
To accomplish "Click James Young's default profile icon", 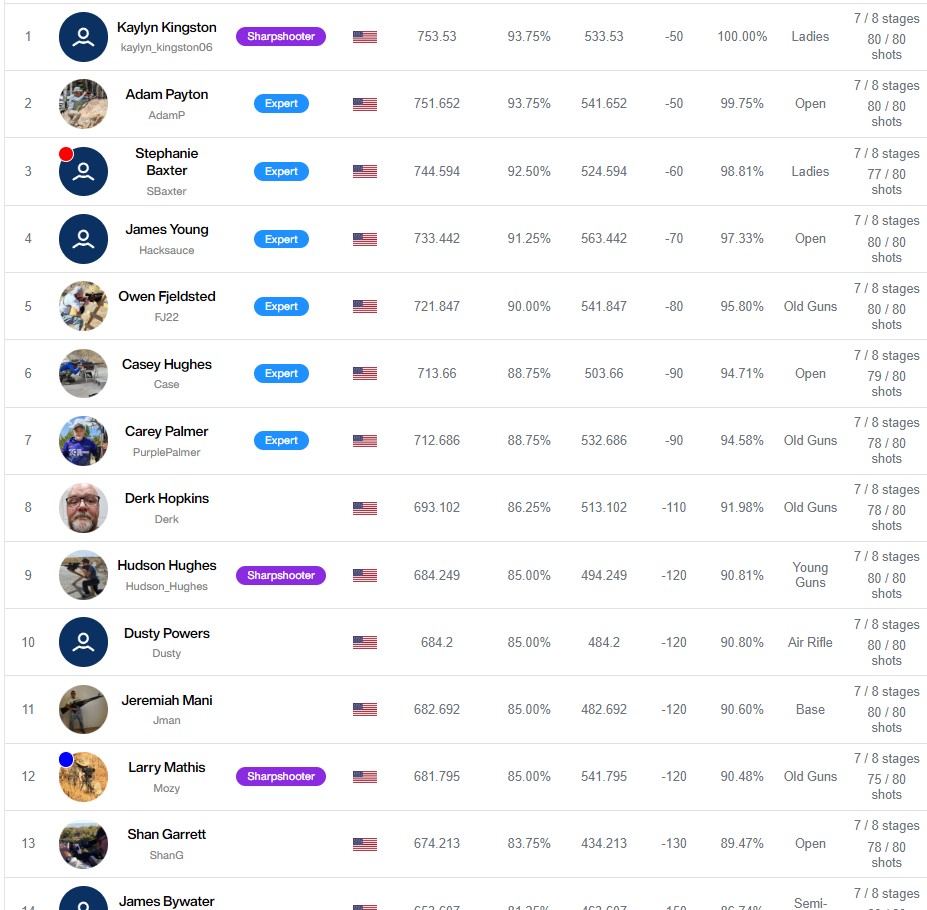I will [83, 239].
